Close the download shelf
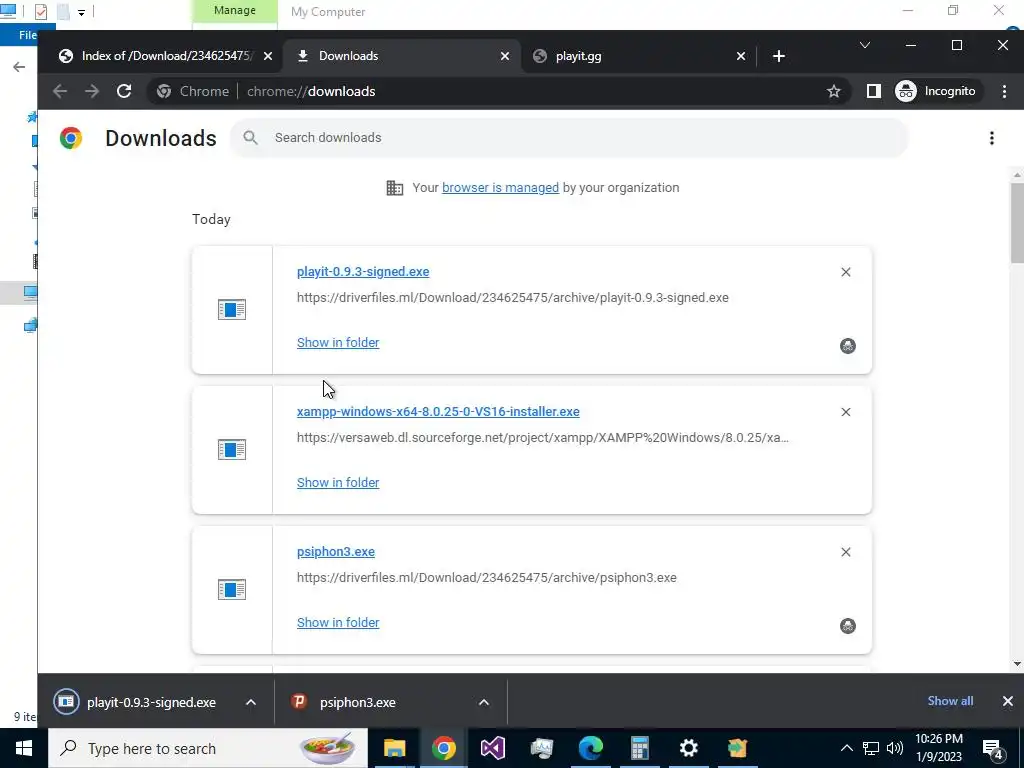Image resolution: width=1024 pixels, height=768 pixels. tap(1008, 701)
